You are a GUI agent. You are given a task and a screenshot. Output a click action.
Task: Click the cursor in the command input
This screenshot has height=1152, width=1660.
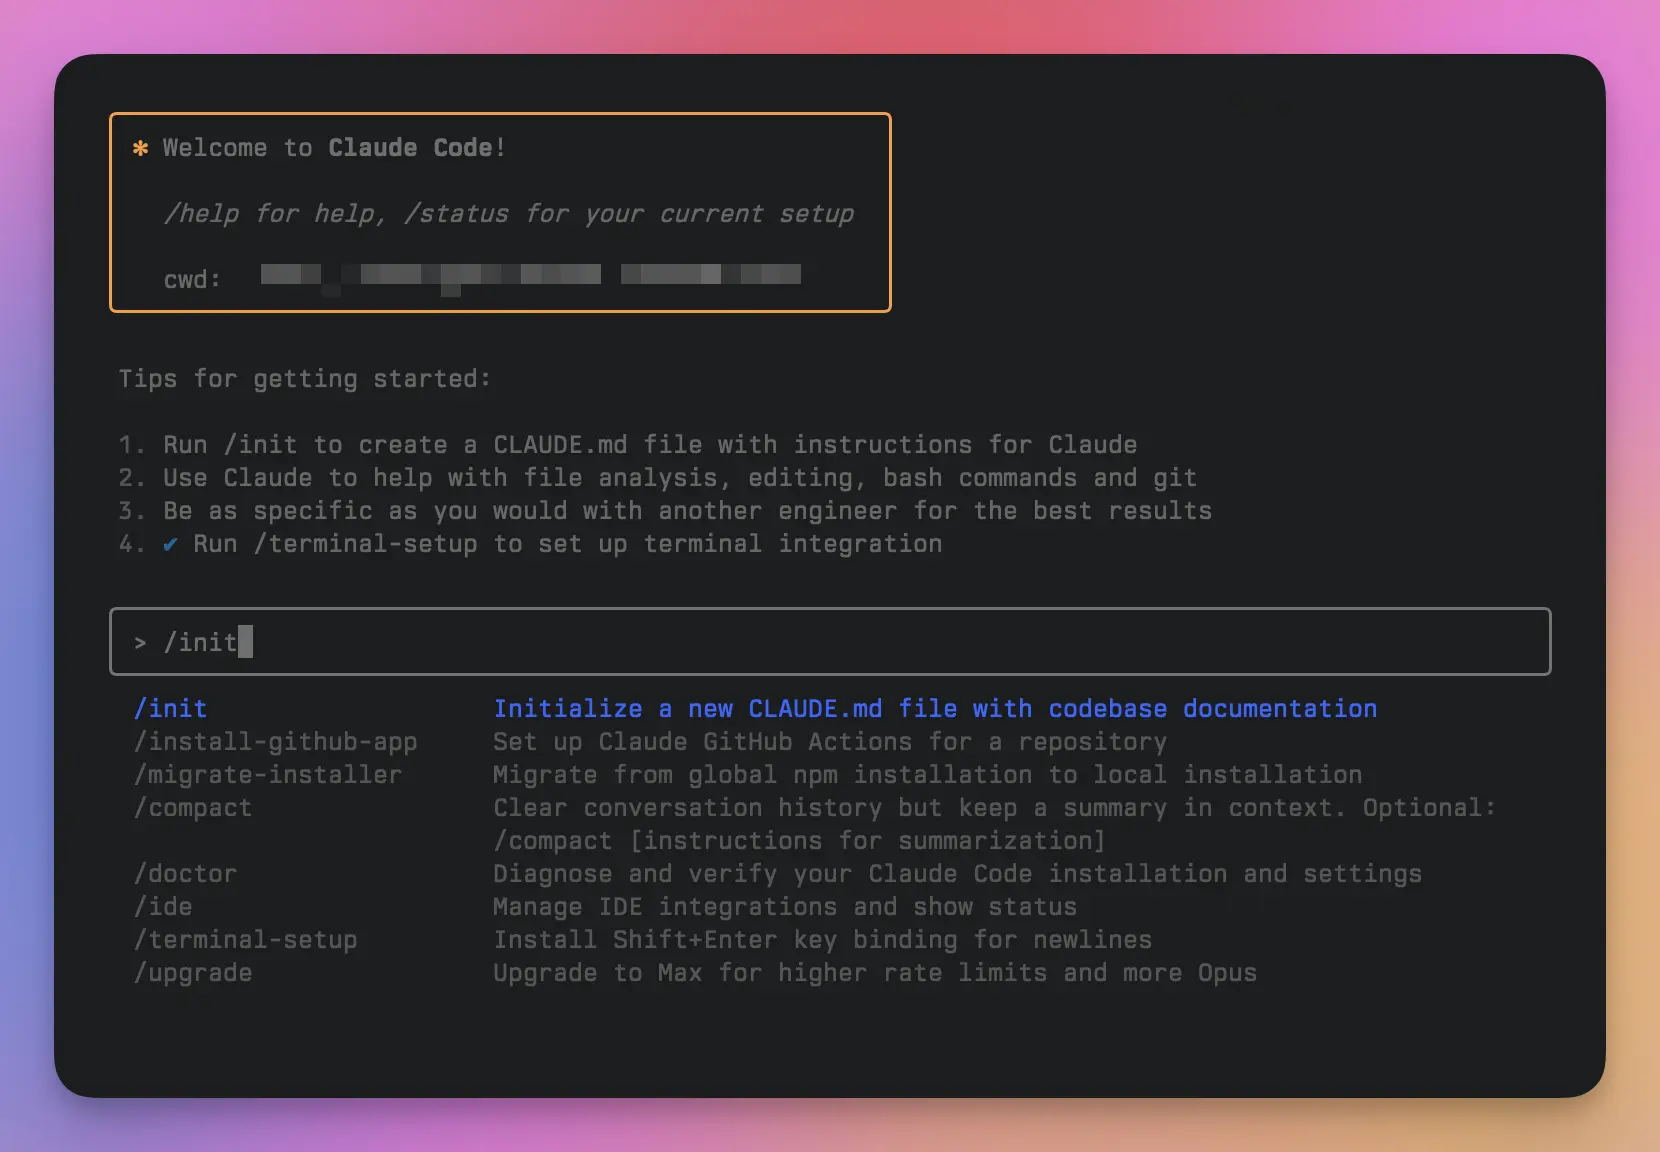[x=243, y=641]
